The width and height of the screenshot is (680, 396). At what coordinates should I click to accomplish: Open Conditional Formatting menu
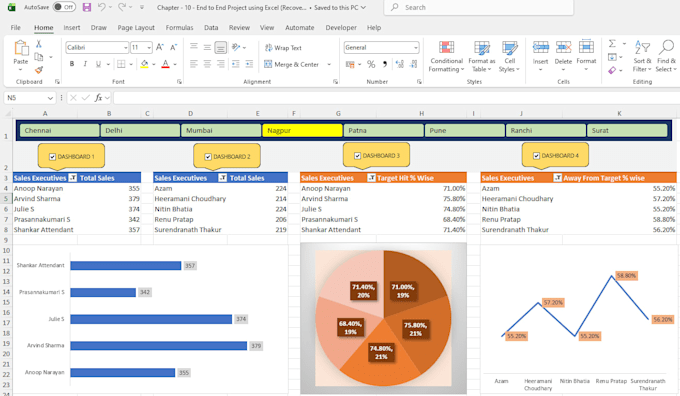point(446,56)
